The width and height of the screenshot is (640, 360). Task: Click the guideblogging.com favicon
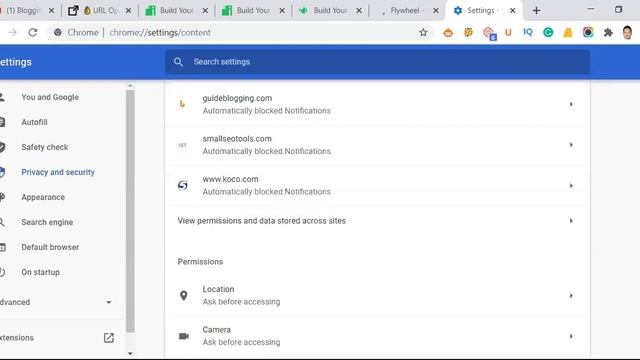(x=182, y=104)
